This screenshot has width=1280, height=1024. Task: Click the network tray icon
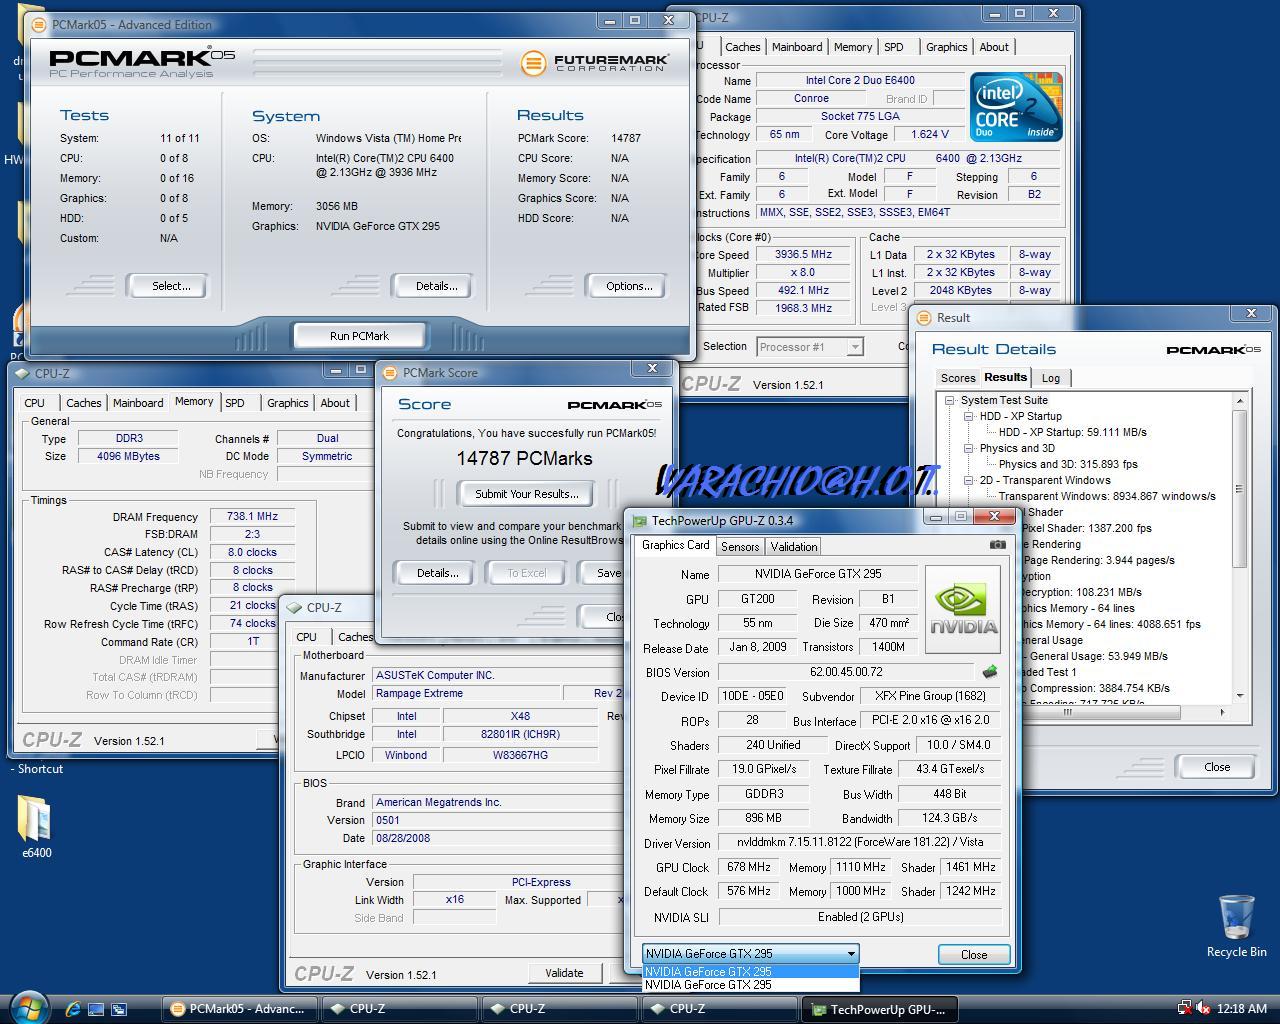coord(1185,1008)
